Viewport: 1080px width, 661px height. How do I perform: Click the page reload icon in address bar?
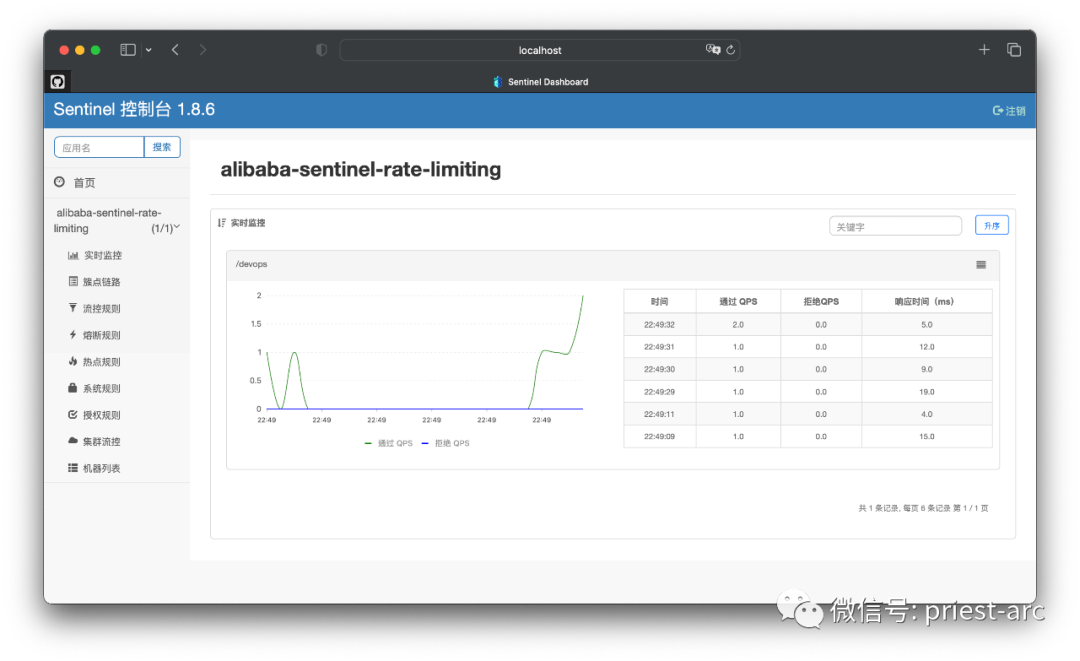pos(731,50)
